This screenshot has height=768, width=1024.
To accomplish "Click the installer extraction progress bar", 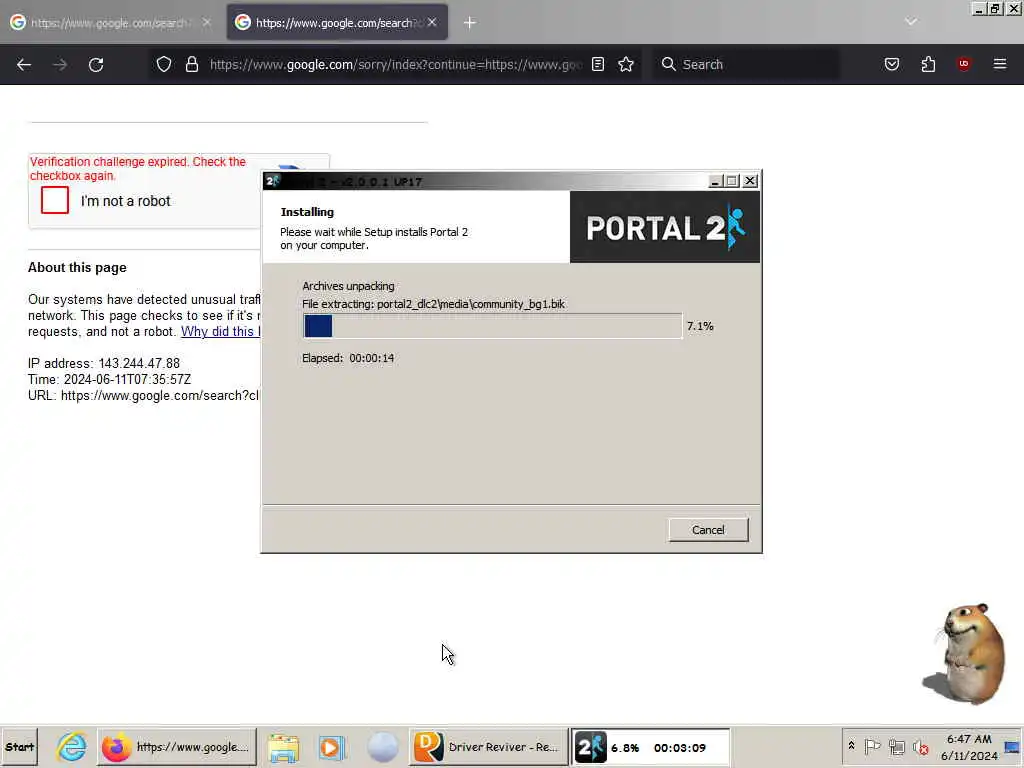I will [492, 326].
